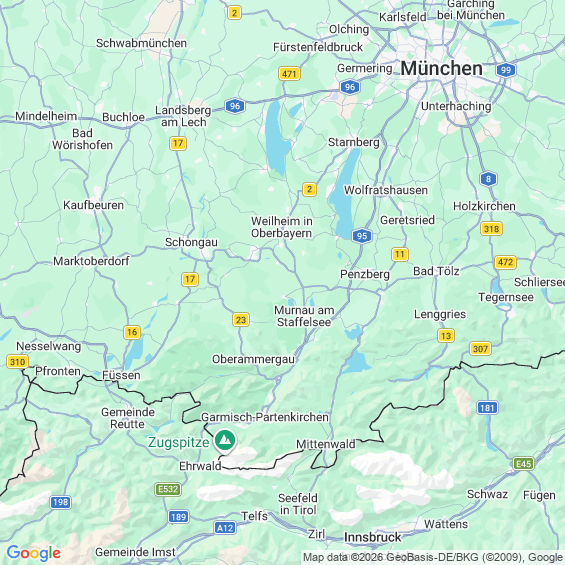Select the Innsbruck city label

point(373,537)
